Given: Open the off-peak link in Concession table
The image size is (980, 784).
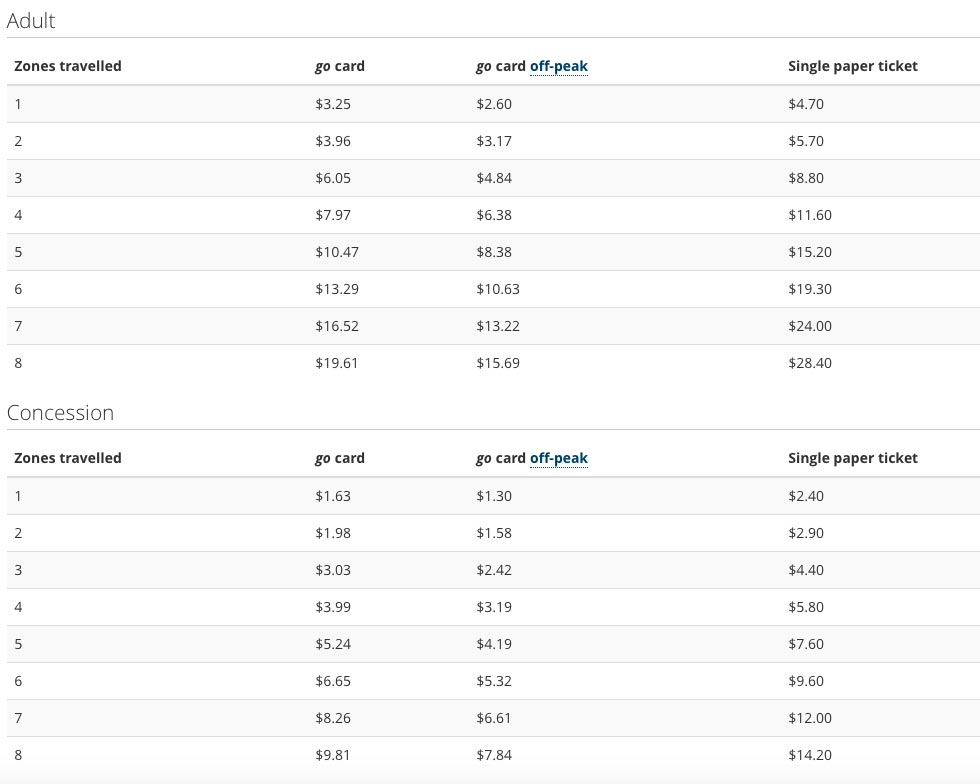Looking at the screenshot, I should [x=559, y=458].
